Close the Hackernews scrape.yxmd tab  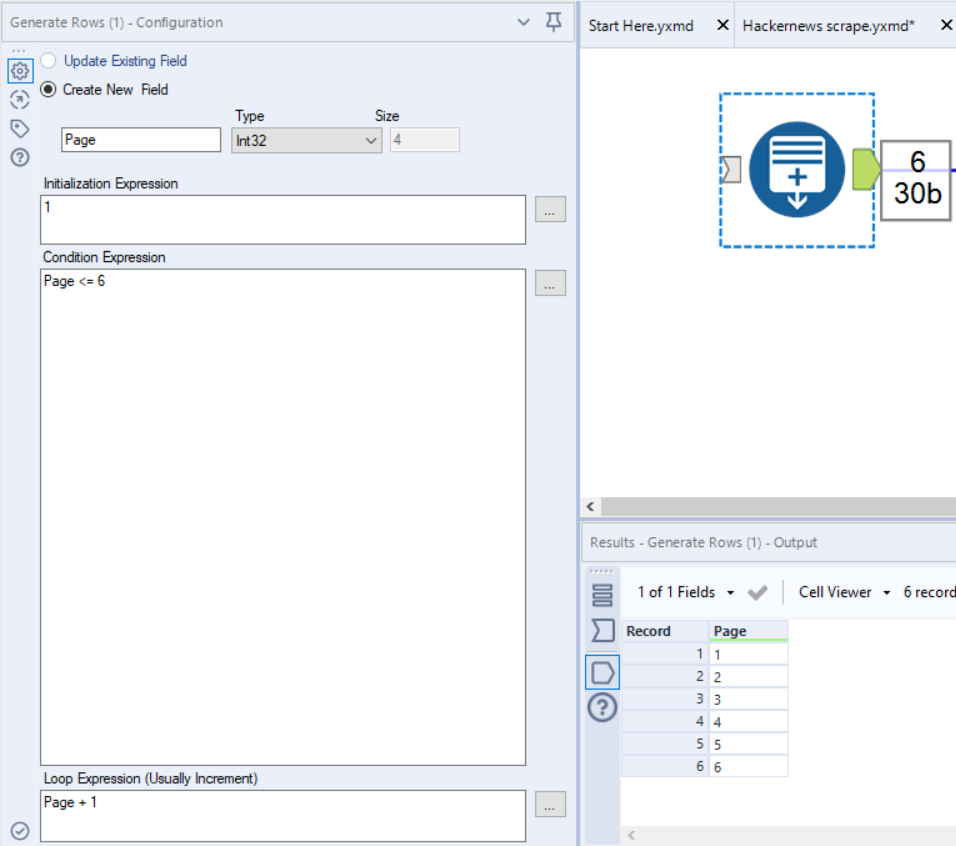[x=946, y=26]
